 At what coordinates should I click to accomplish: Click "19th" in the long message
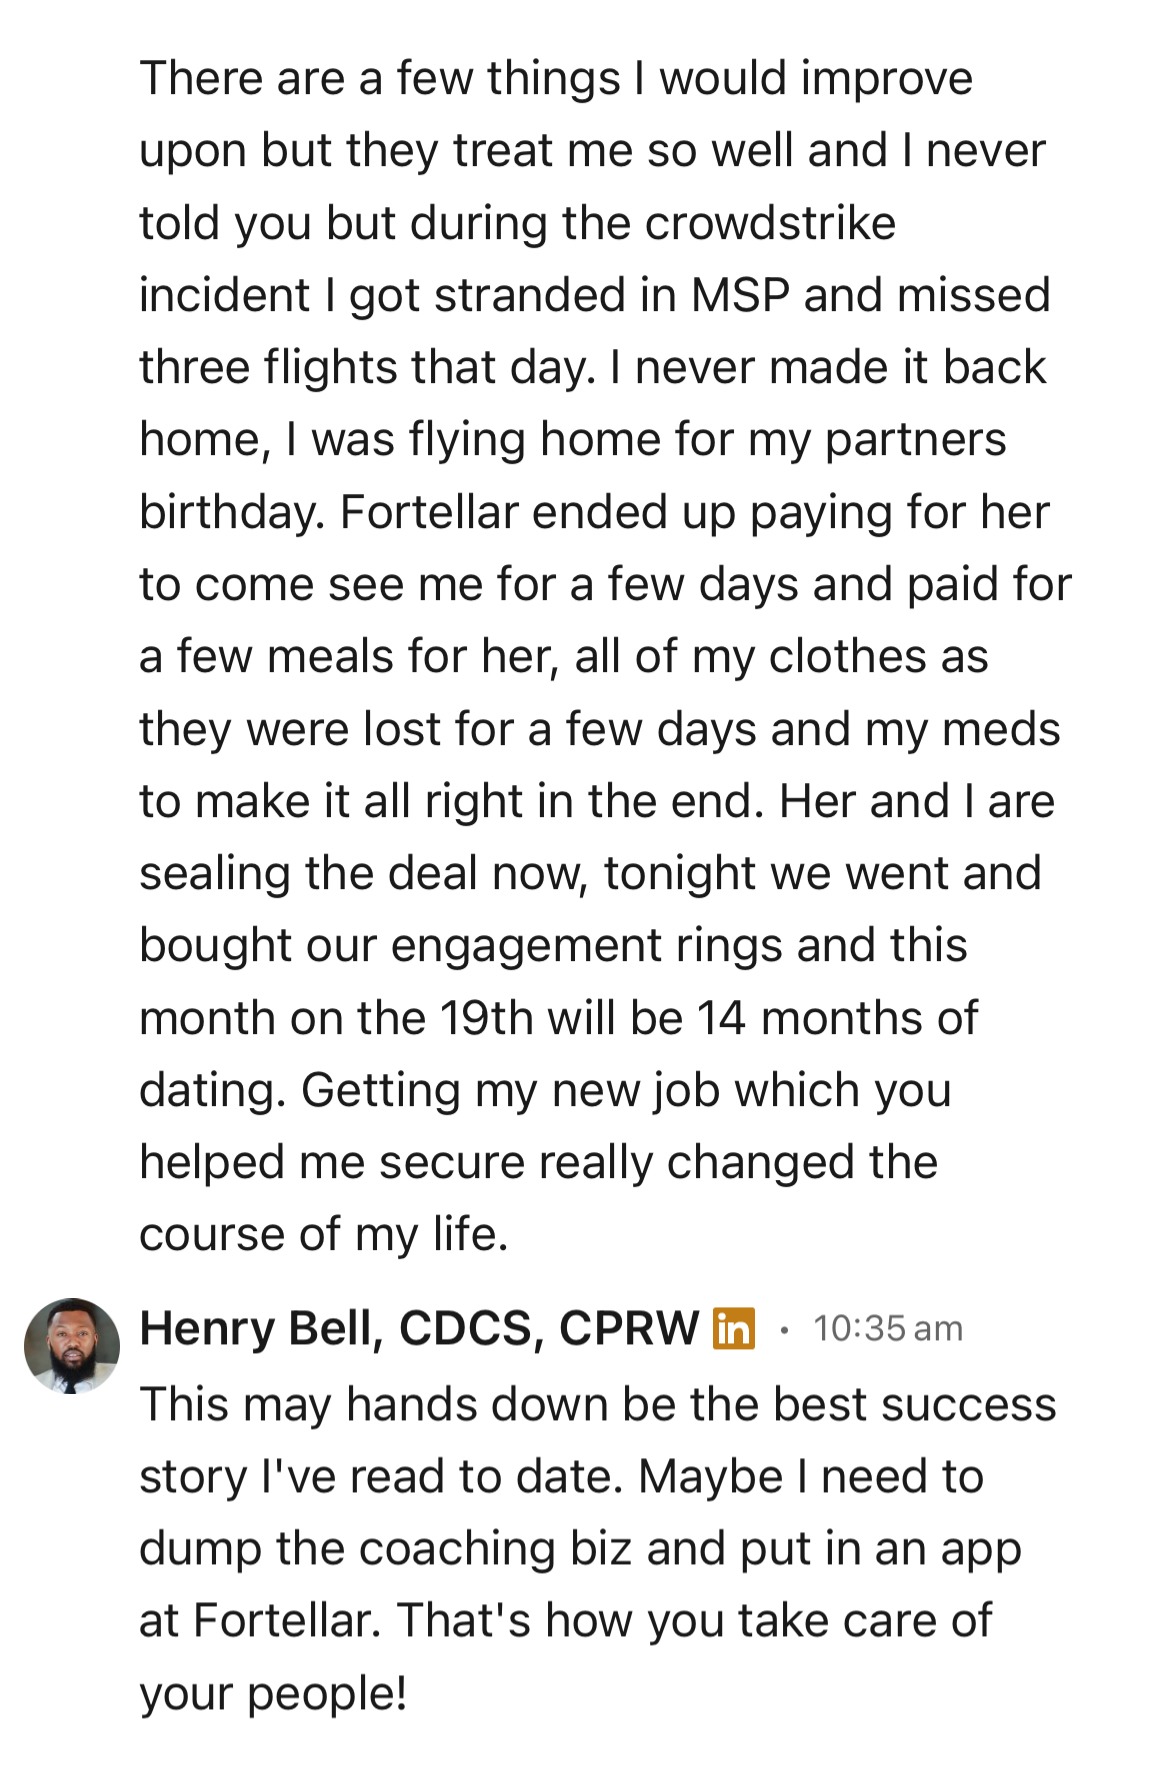(x=486, y=1018)
